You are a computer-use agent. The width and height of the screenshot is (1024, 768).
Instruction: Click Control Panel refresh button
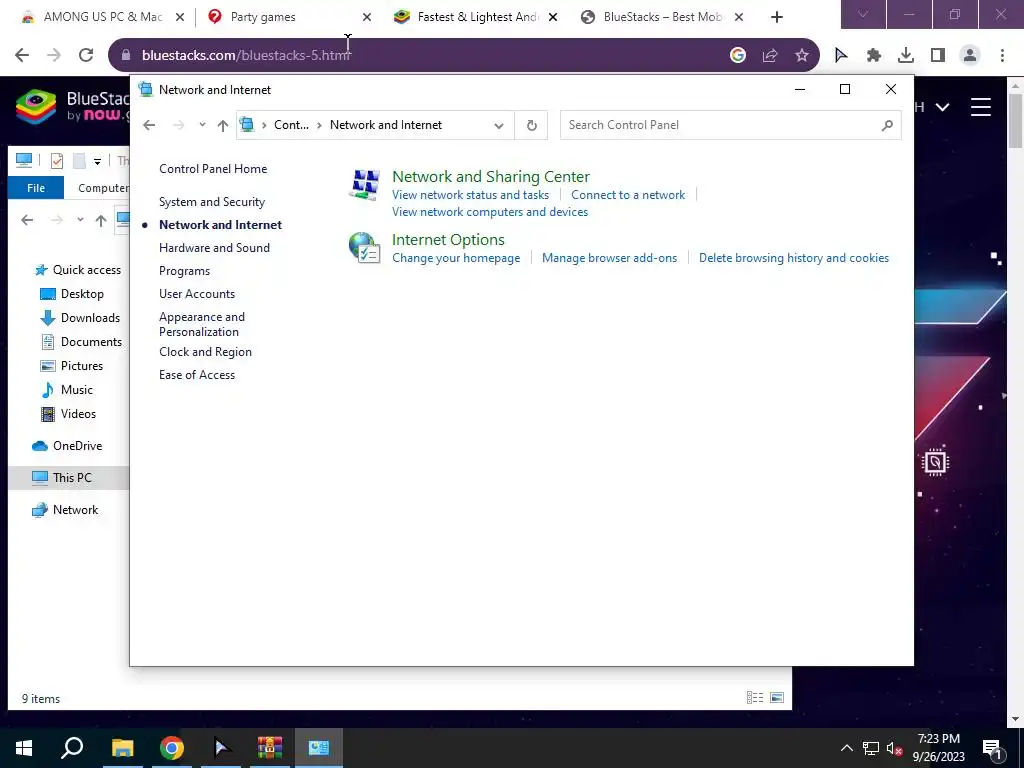coord(532,125)
